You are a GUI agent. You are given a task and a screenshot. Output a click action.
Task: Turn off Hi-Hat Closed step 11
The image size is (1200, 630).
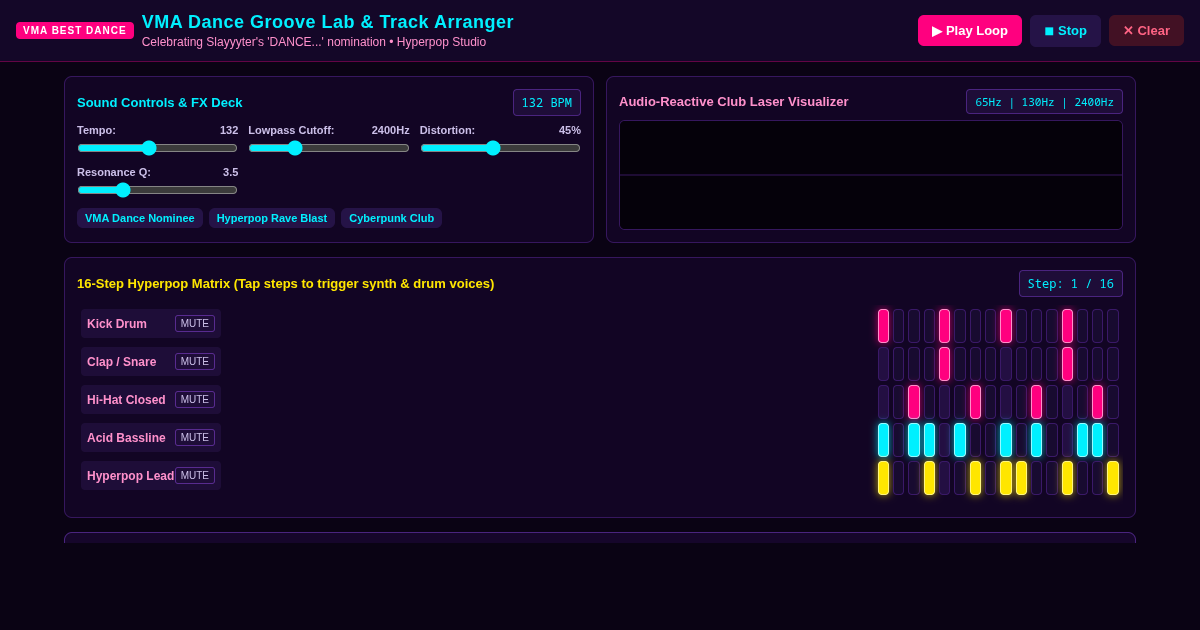point(1036,402)
